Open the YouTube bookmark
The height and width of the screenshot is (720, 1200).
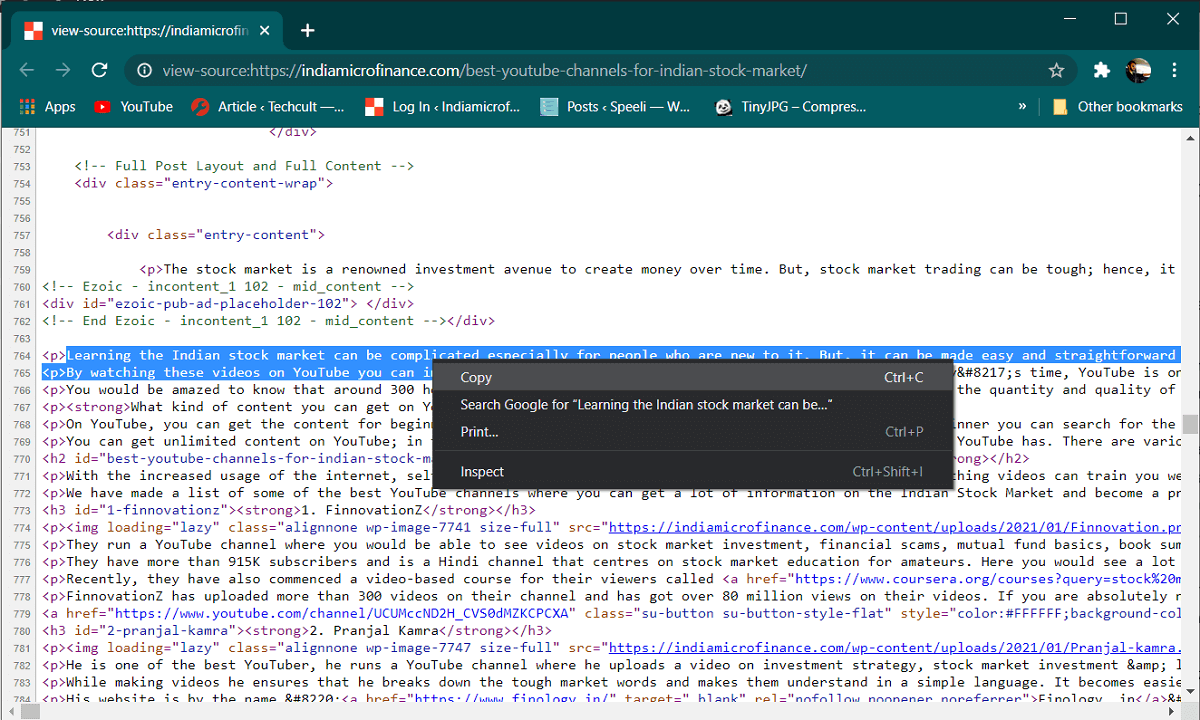[x=133, y=107]
